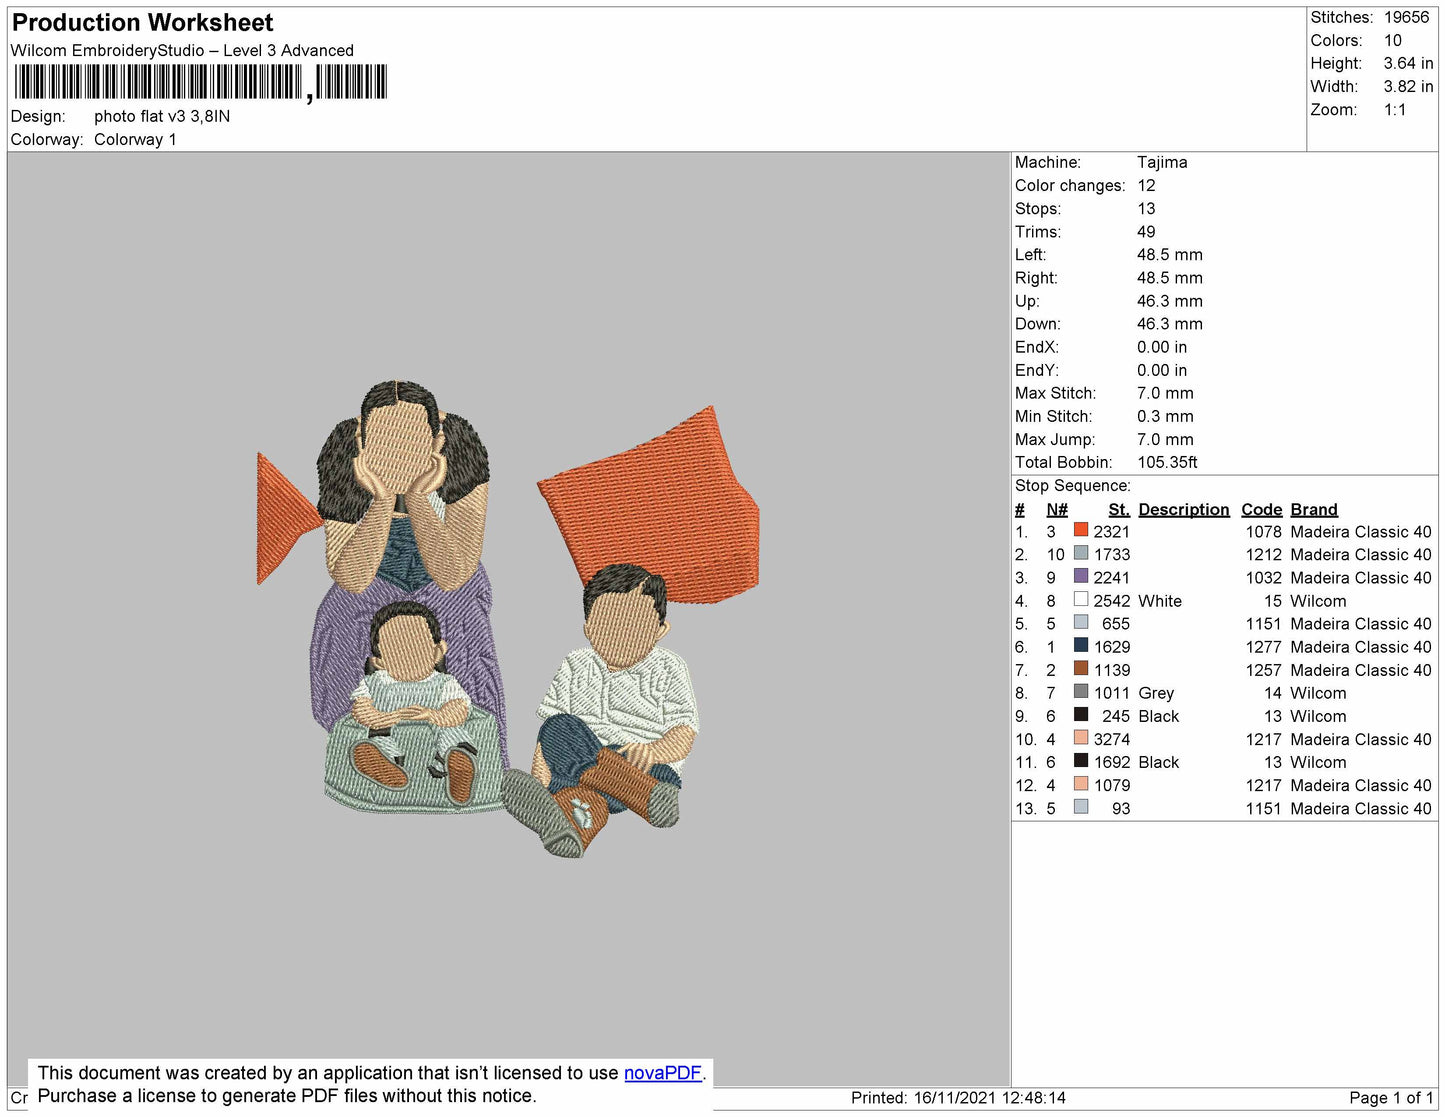This screenshot has height=1117, width=1445.
Task: Select the peach swatch in stop 10
Action: point(1080,737)
